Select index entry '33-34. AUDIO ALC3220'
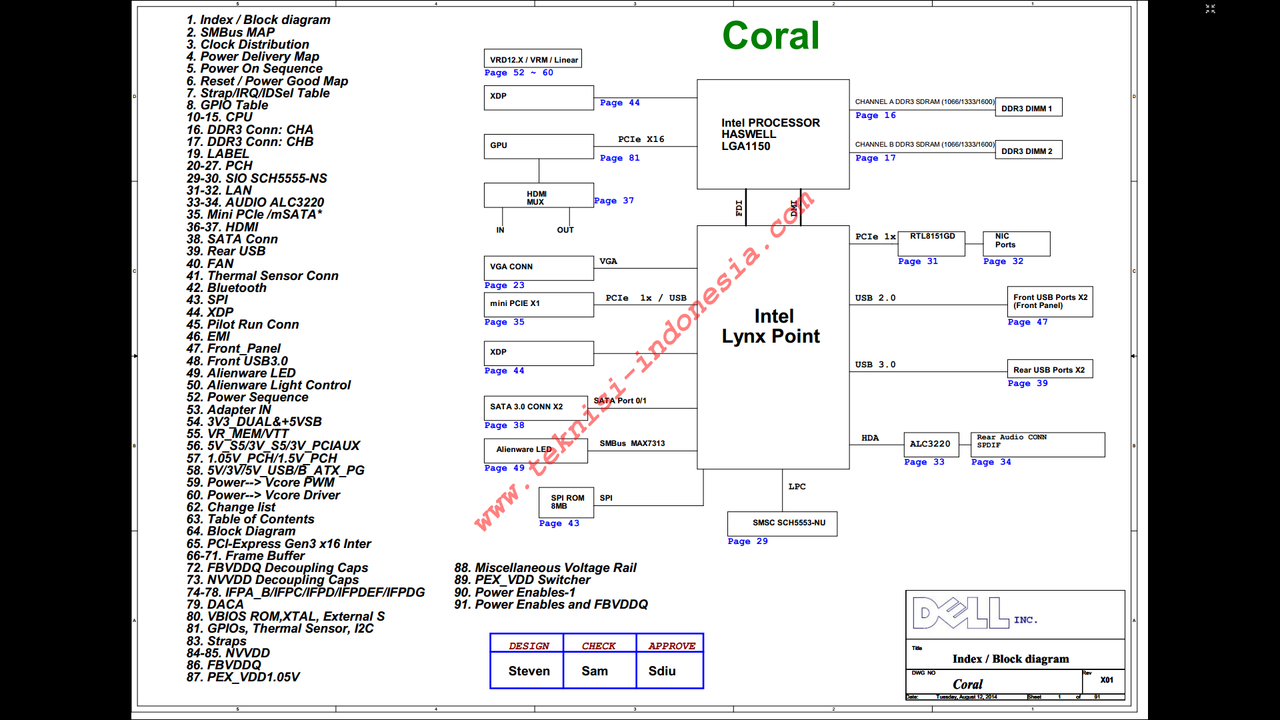The height and width of the screenshot is (720, 1280). [x=255, y=202]
